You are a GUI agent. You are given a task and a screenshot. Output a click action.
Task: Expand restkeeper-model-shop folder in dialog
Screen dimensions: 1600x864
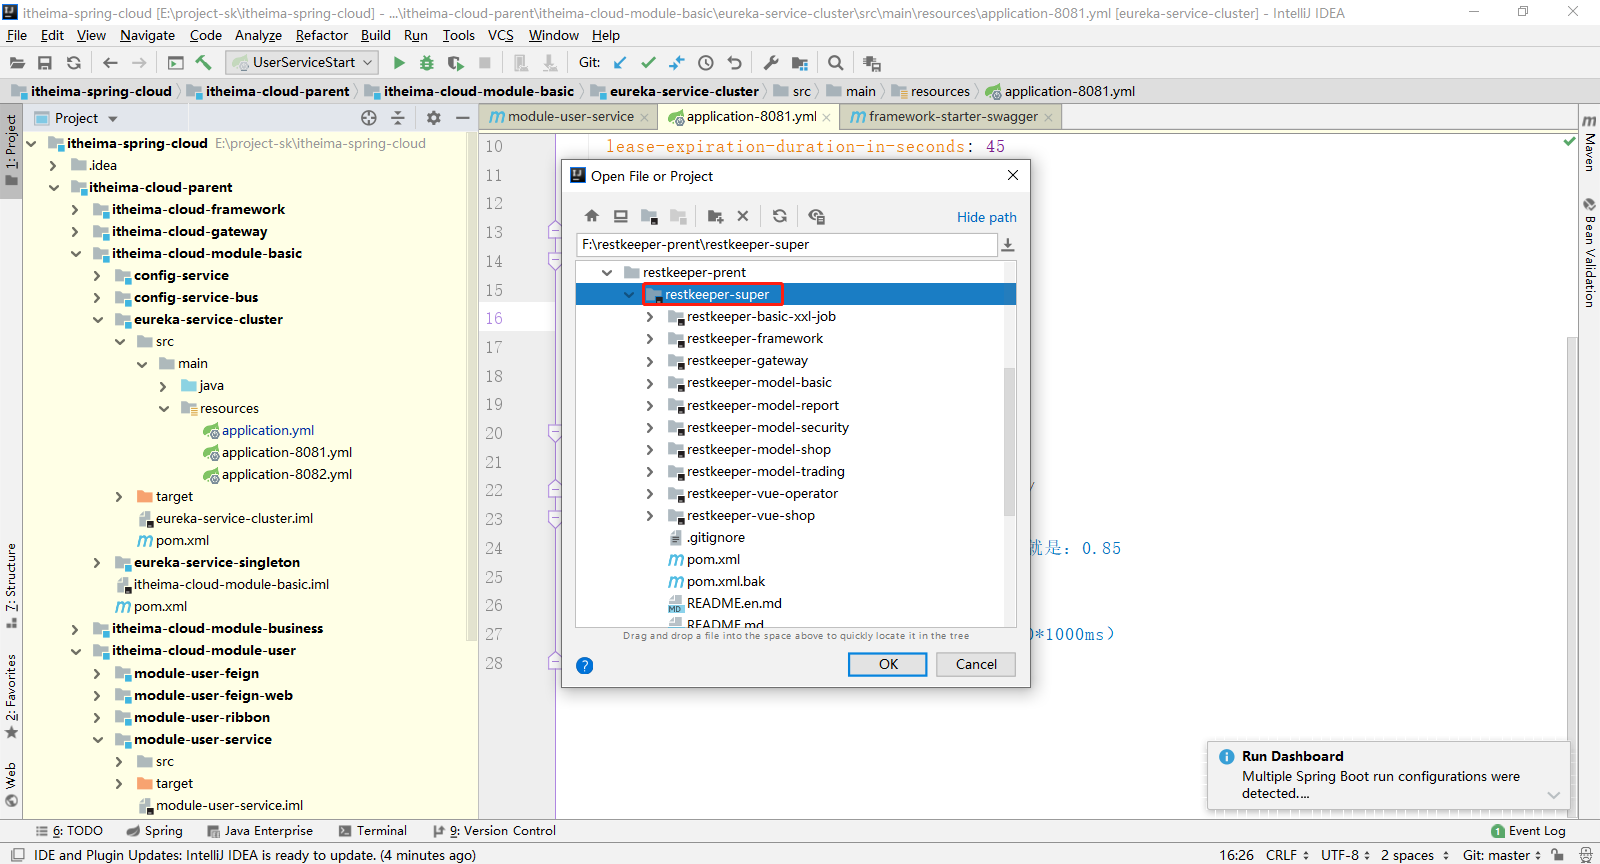tap(650, 450)
